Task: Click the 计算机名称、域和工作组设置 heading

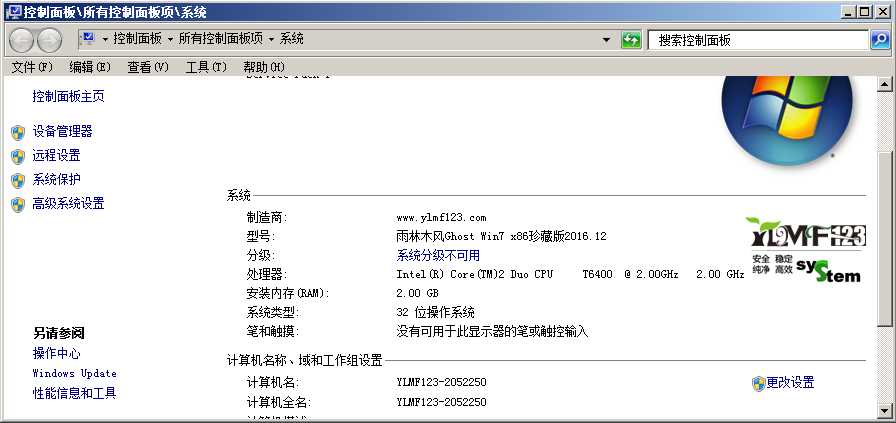Action: (x=305, y=361)
